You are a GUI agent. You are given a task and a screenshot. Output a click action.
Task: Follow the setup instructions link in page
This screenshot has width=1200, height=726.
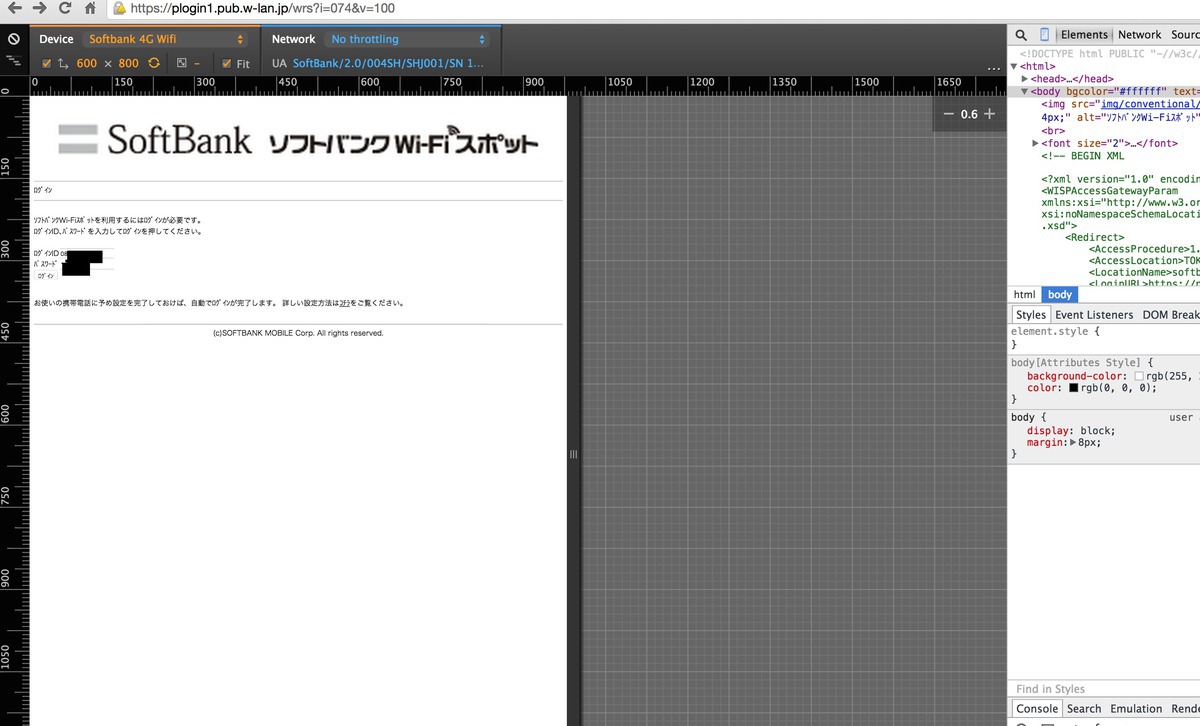[x=344, y=303]
